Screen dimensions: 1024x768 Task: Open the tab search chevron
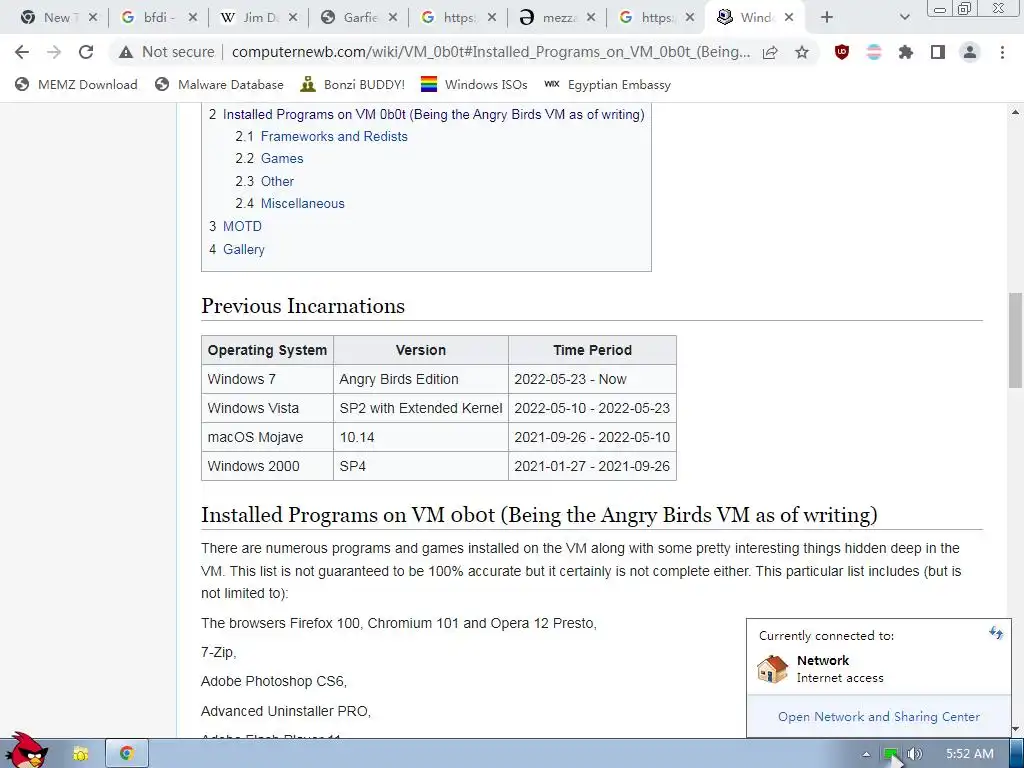tap(904, 18)
